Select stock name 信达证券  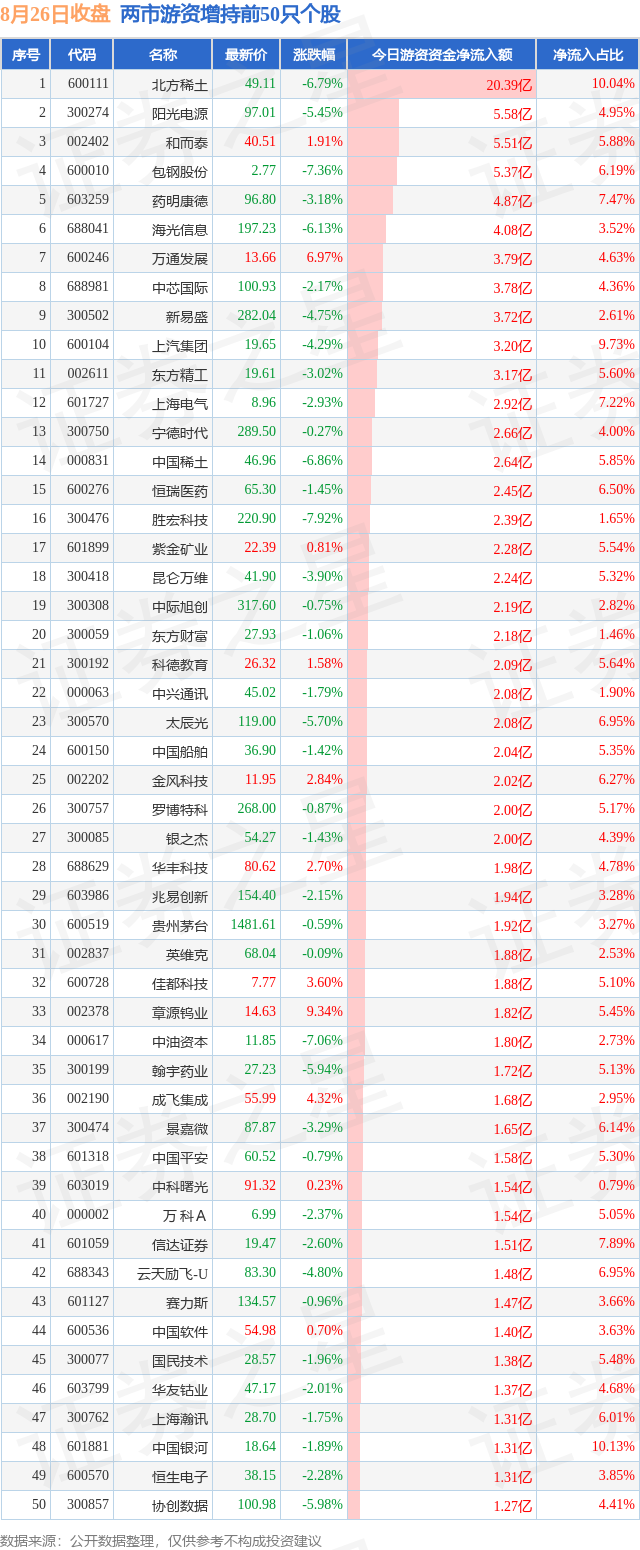click(x=180, y=1245)
